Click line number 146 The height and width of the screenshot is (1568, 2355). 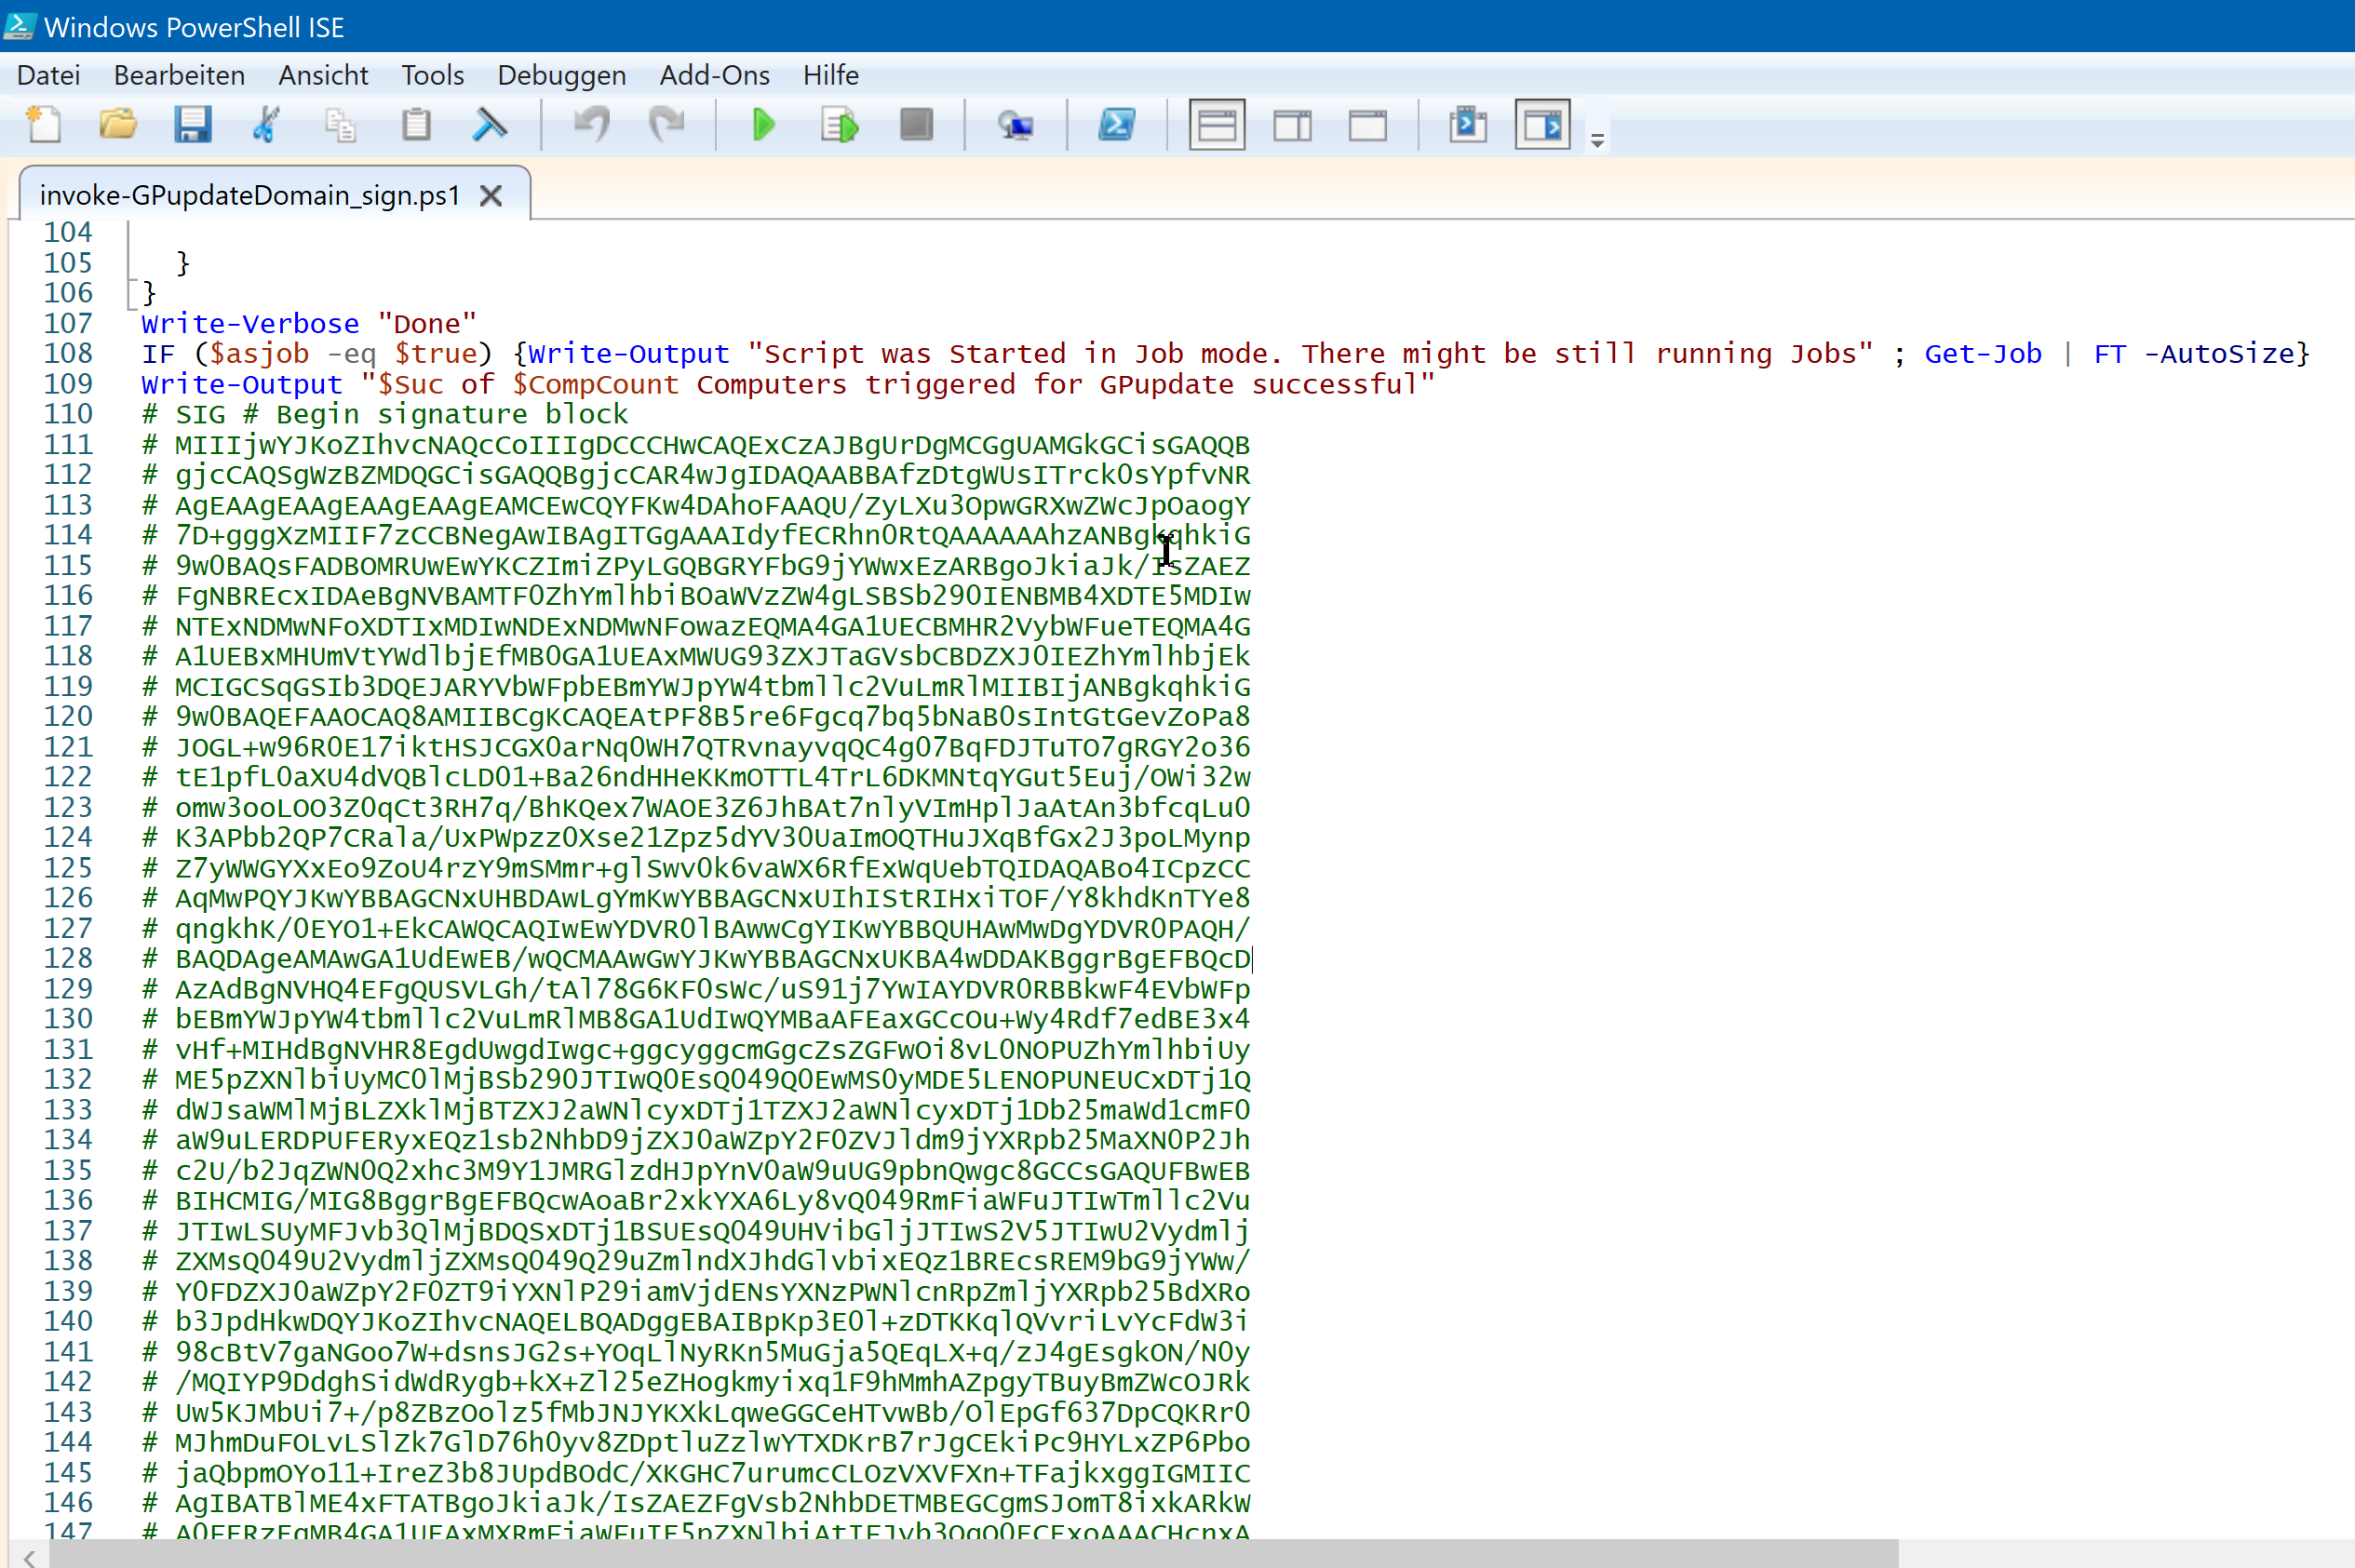[68, 1502]
